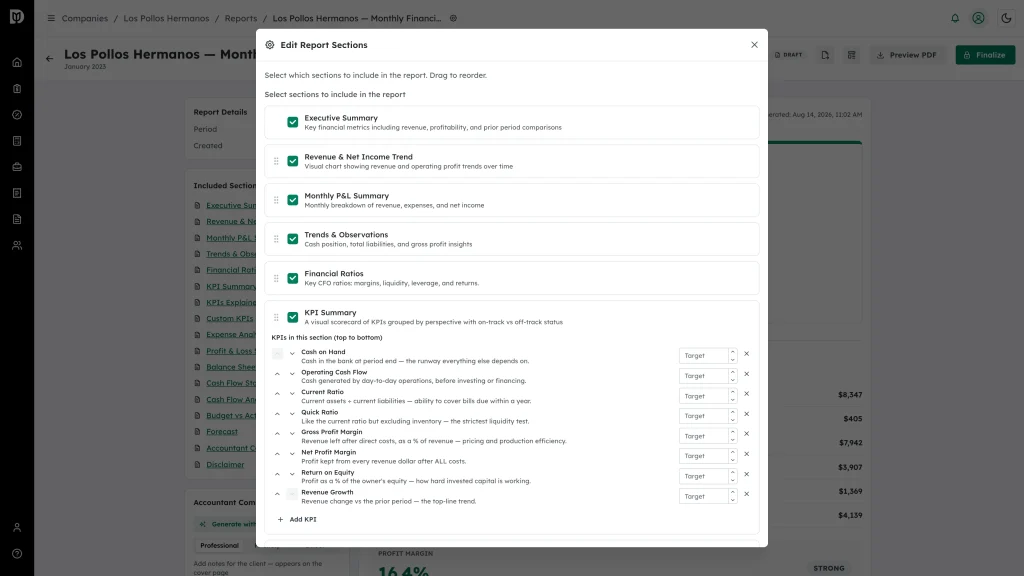The height and width of the screenshot is (576, 1024).
Task: Click the app logo in sidebar
Action: tap(17, 16)
